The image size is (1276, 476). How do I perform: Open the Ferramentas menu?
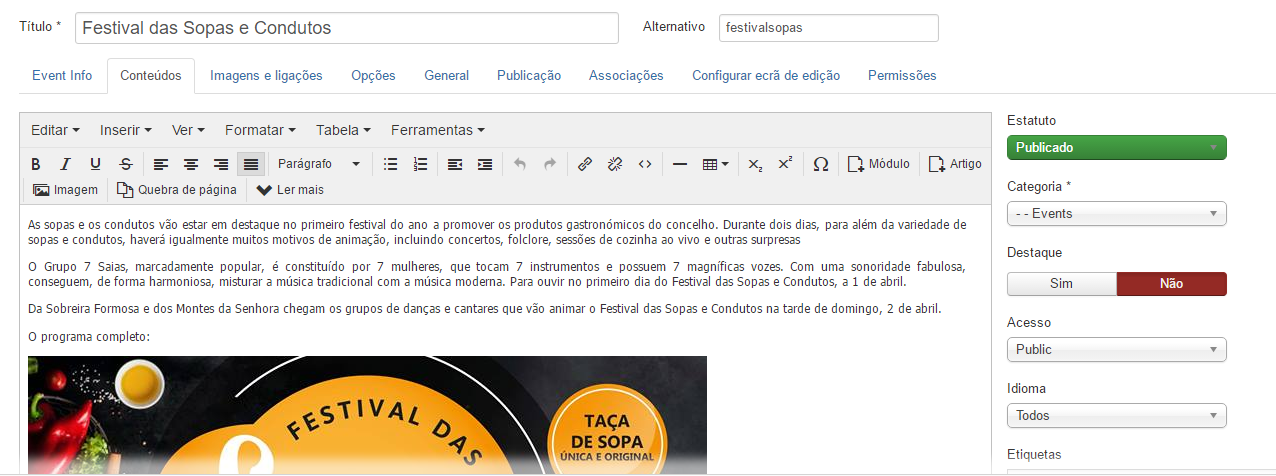click(438, 130)
